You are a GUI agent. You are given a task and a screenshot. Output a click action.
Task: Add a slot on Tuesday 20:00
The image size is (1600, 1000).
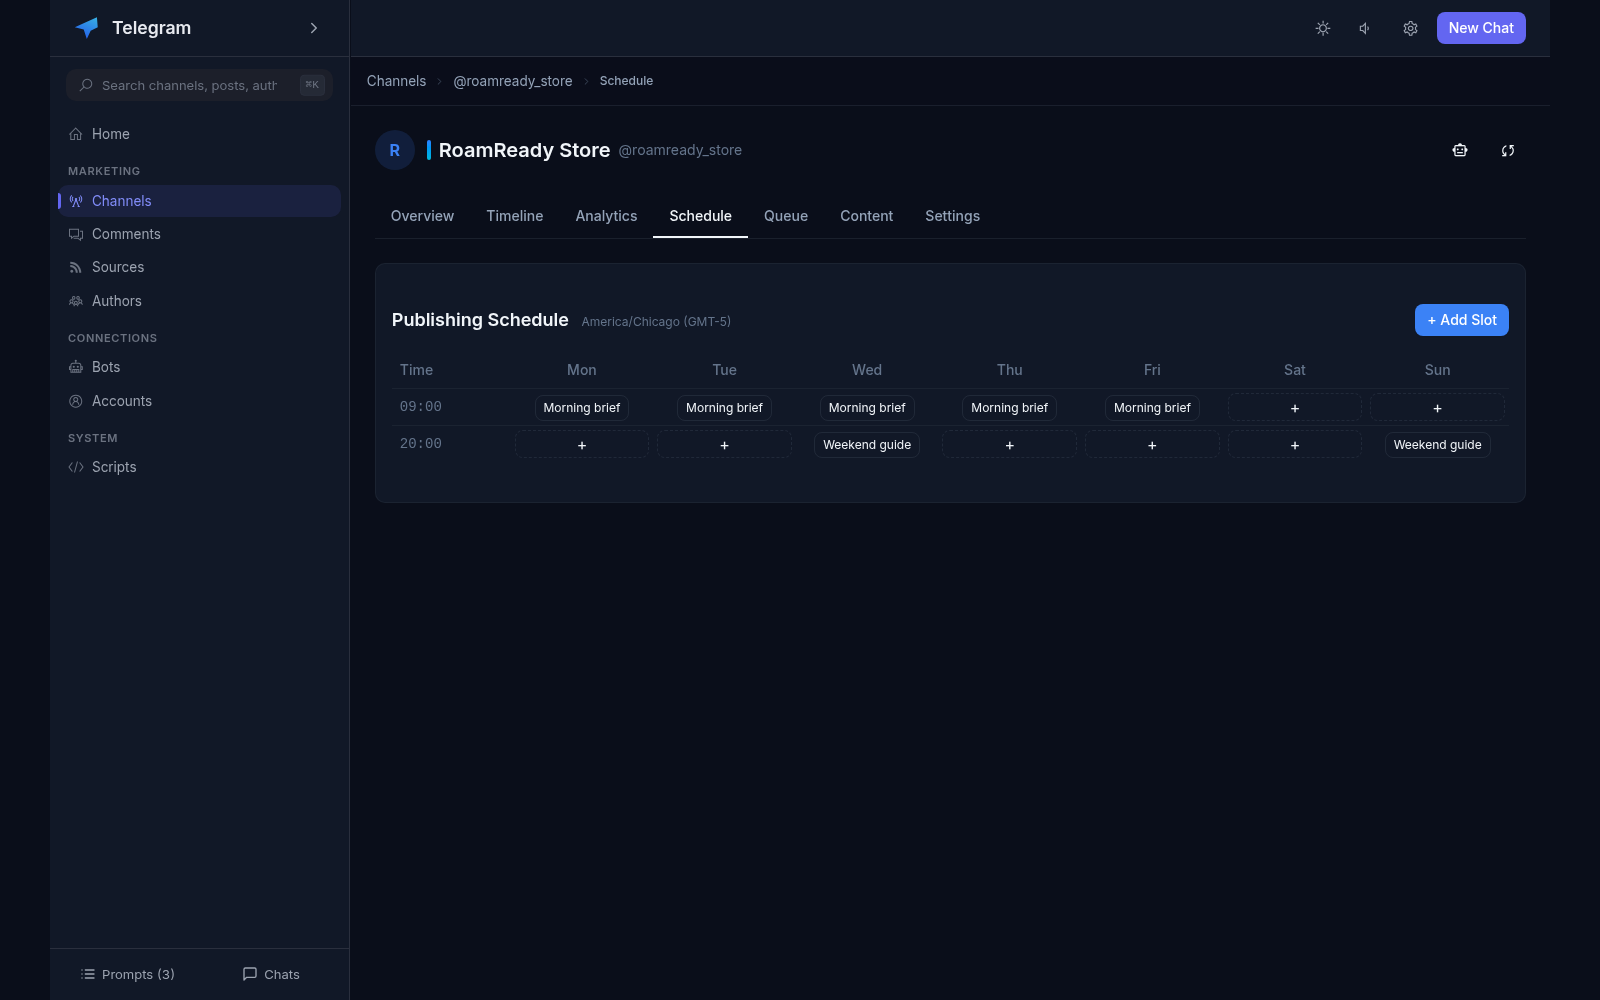tap(724, 445)
